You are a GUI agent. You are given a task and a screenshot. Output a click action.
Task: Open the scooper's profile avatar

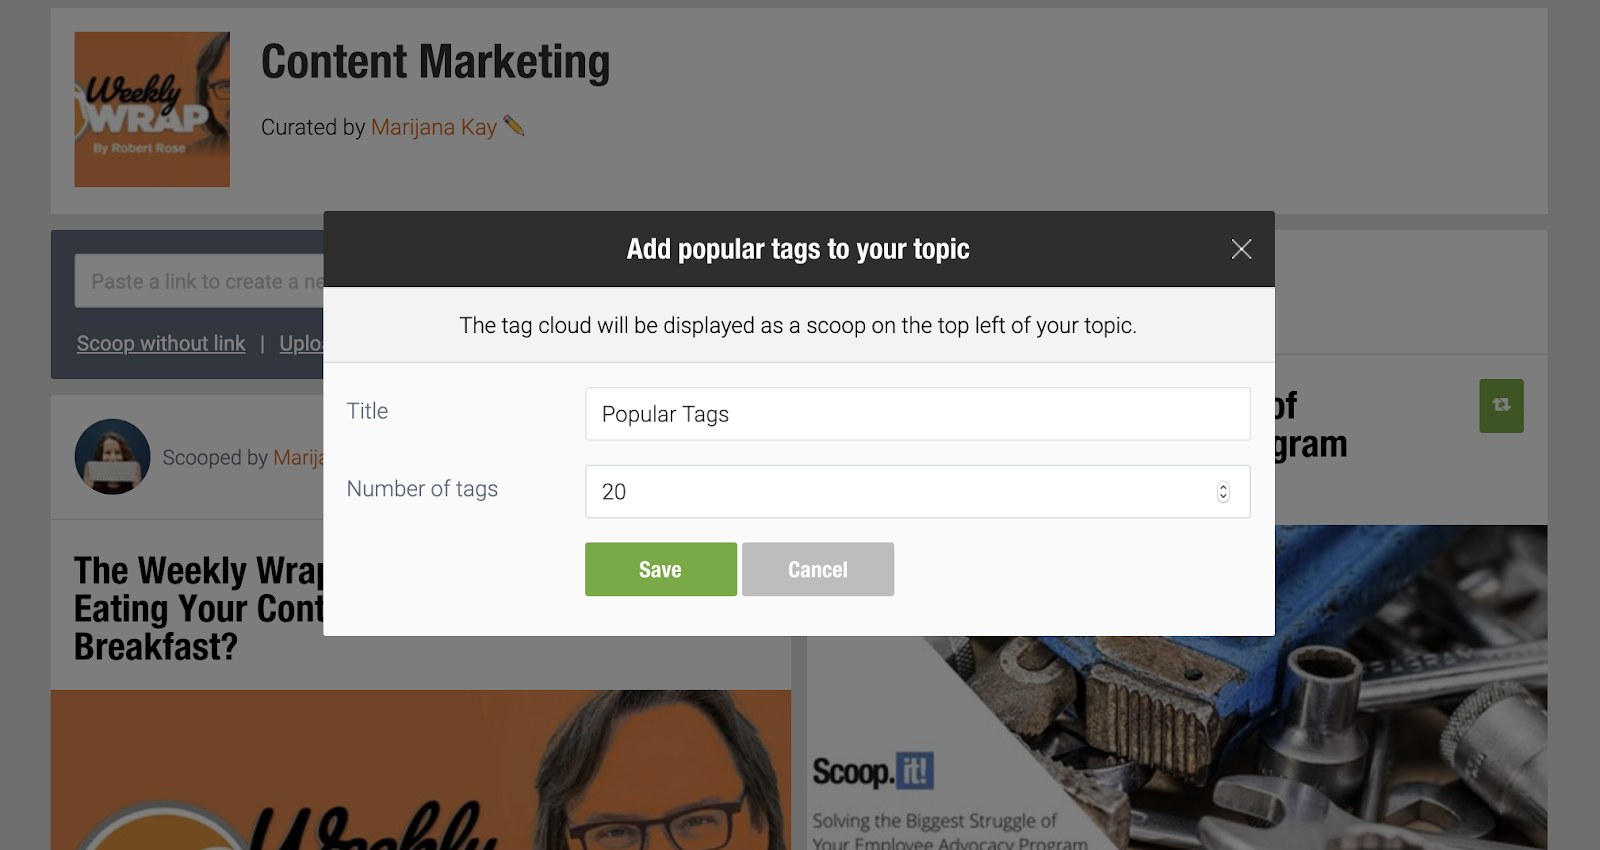(x=112, y=456)
